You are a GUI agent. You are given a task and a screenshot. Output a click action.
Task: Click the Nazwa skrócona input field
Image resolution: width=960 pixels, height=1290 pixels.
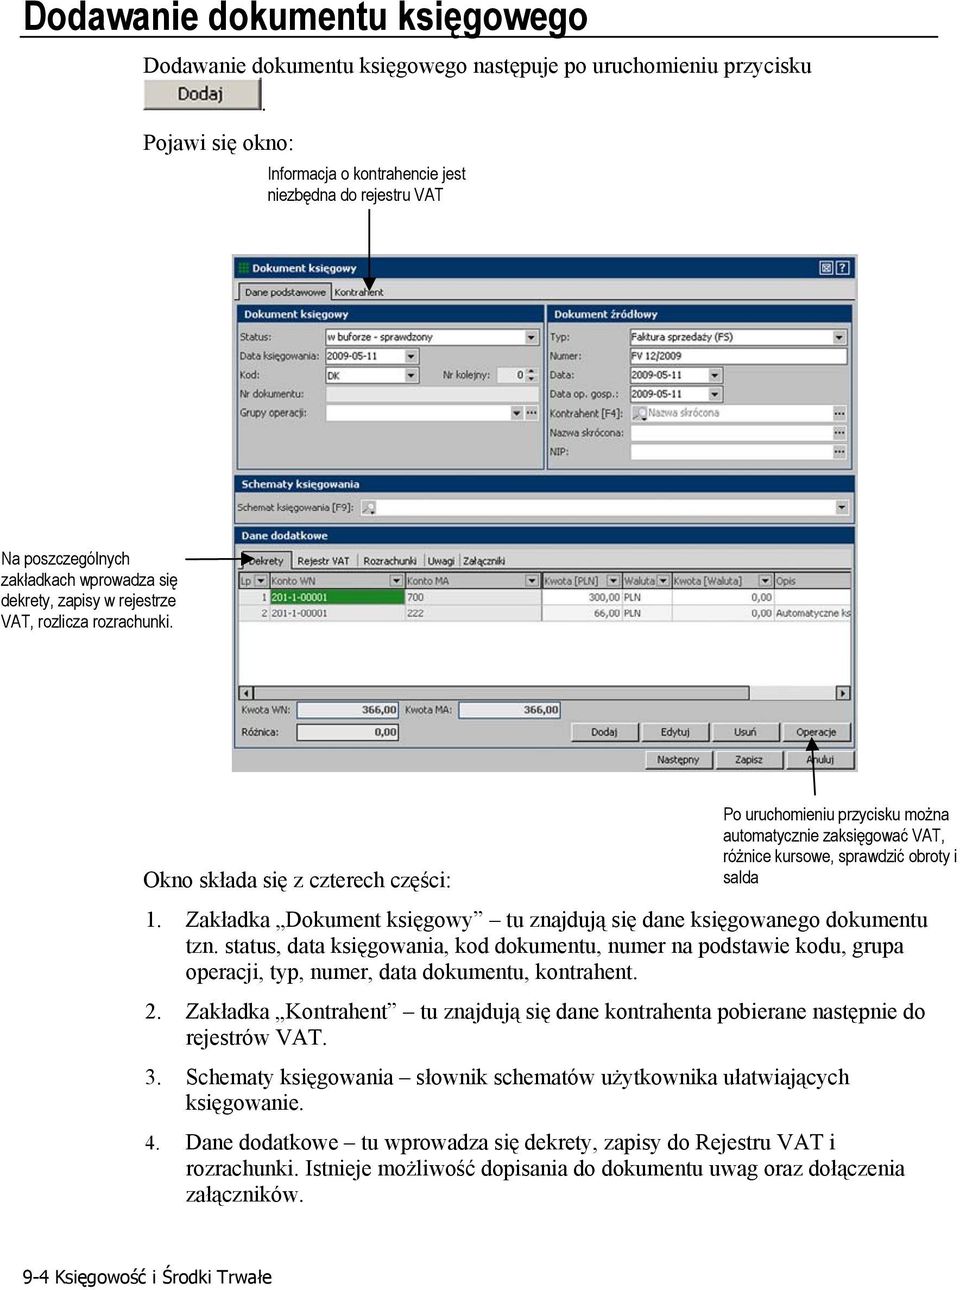[731, 433]
